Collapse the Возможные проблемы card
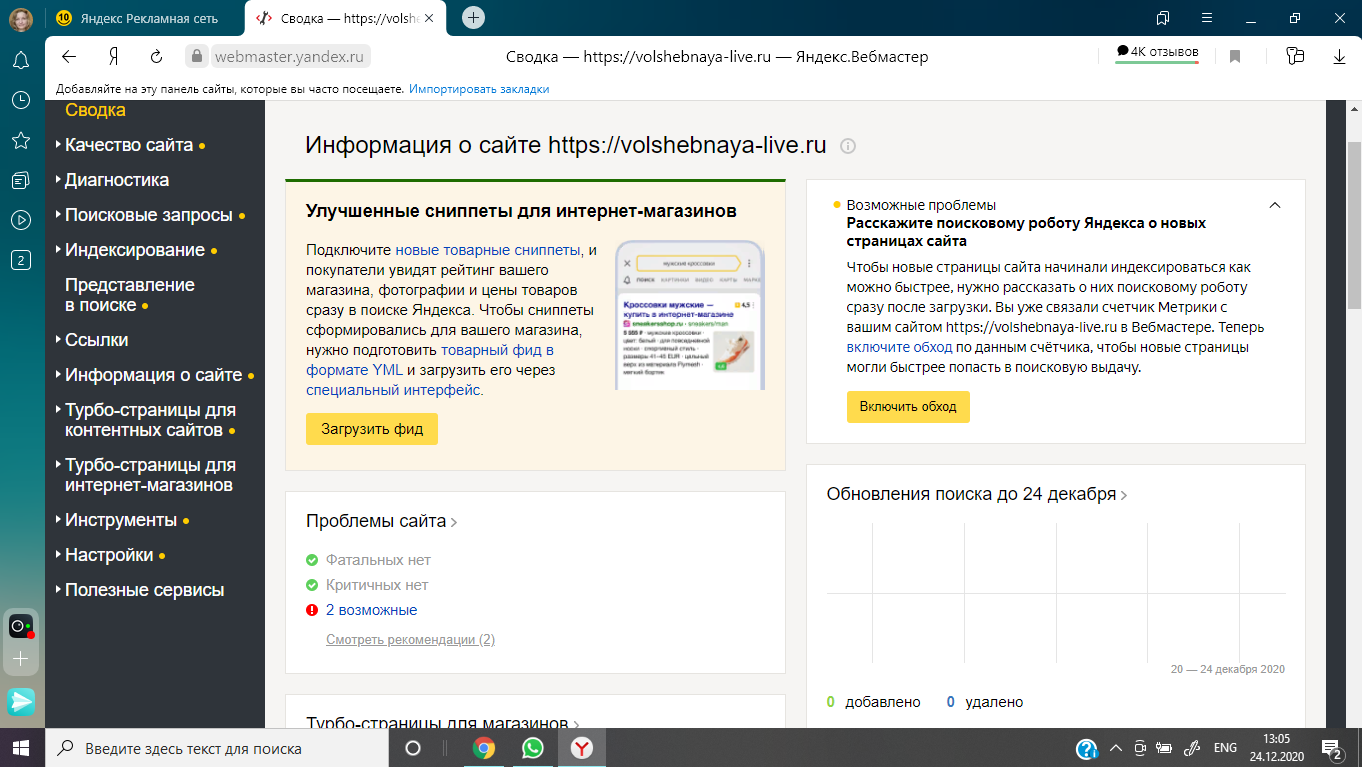Viewport: 1362px width, 767px height. 1274,205
